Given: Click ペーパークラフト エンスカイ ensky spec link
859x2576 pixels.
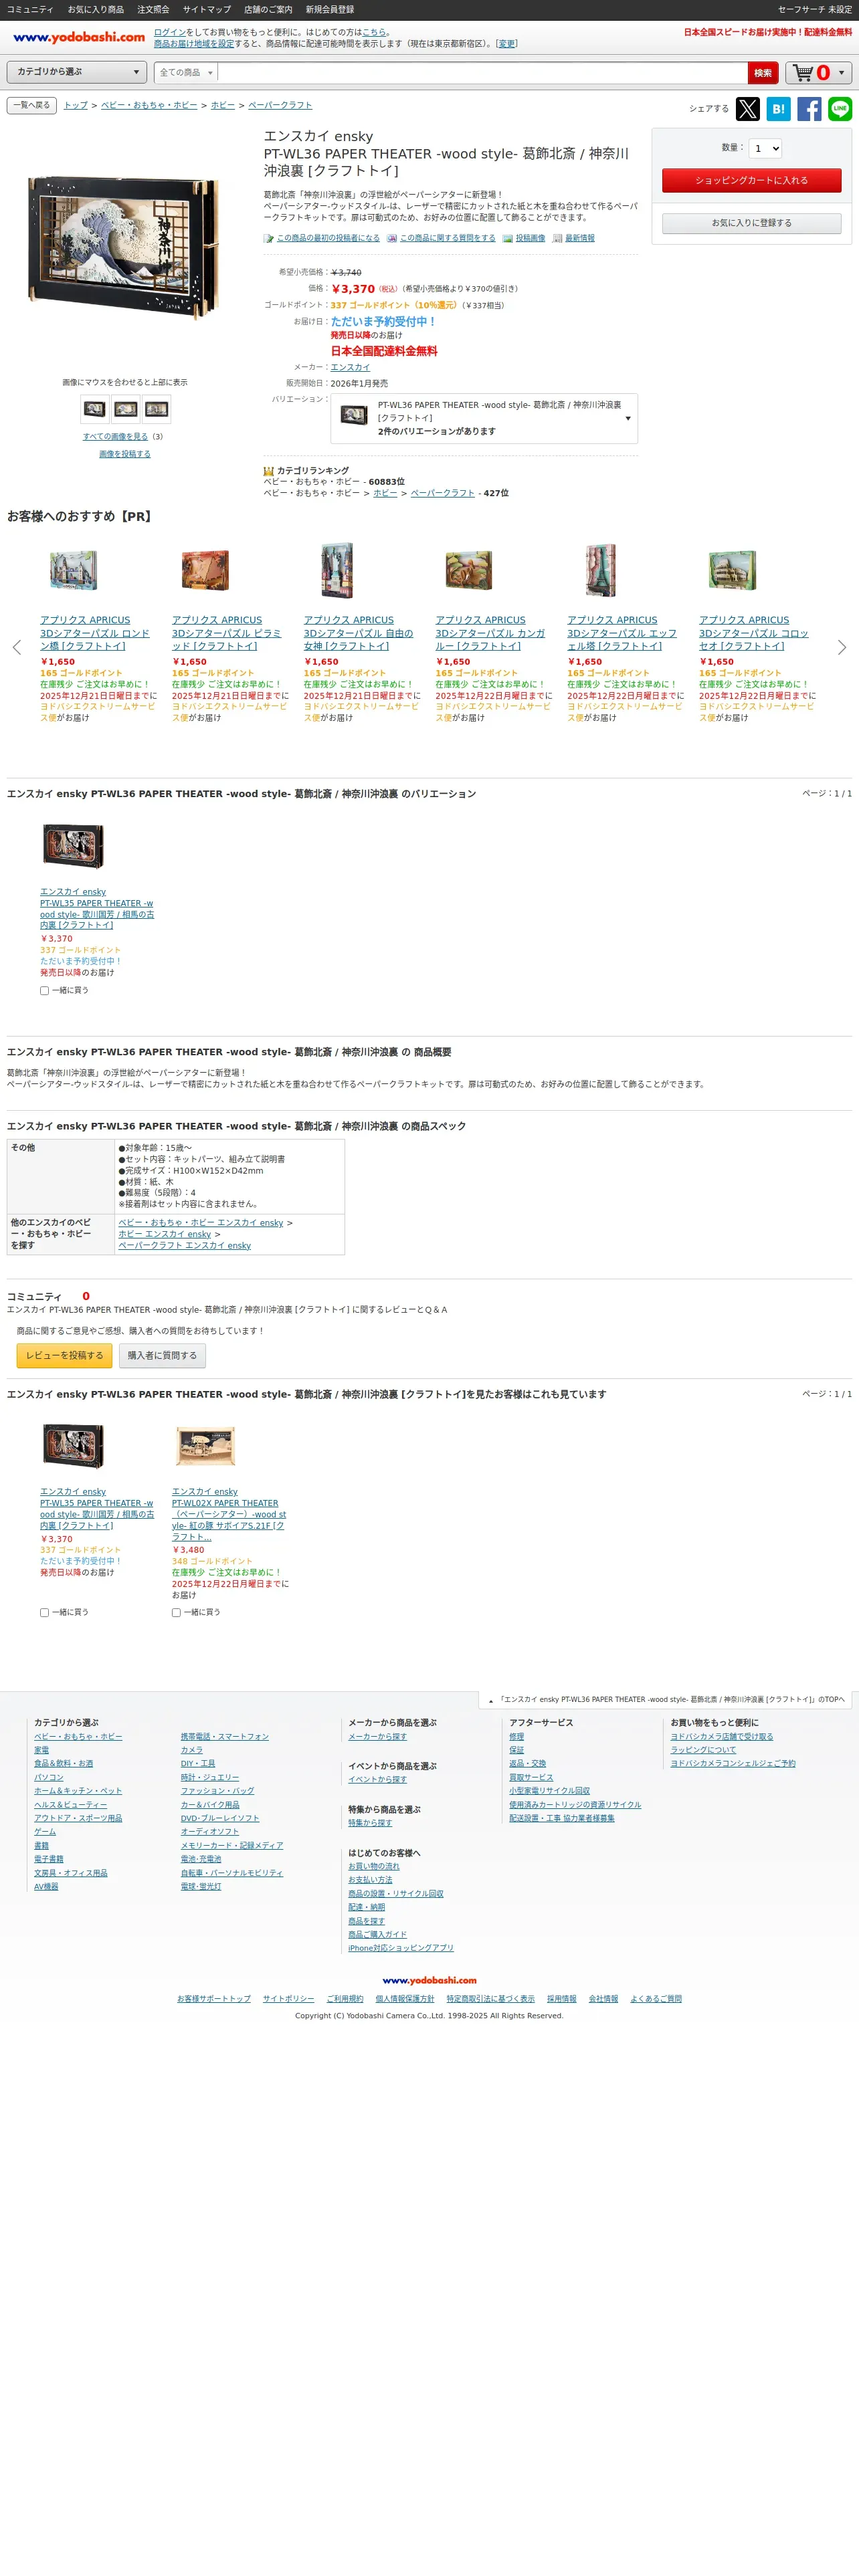Looking at the screenshot, I should 185,1246.
